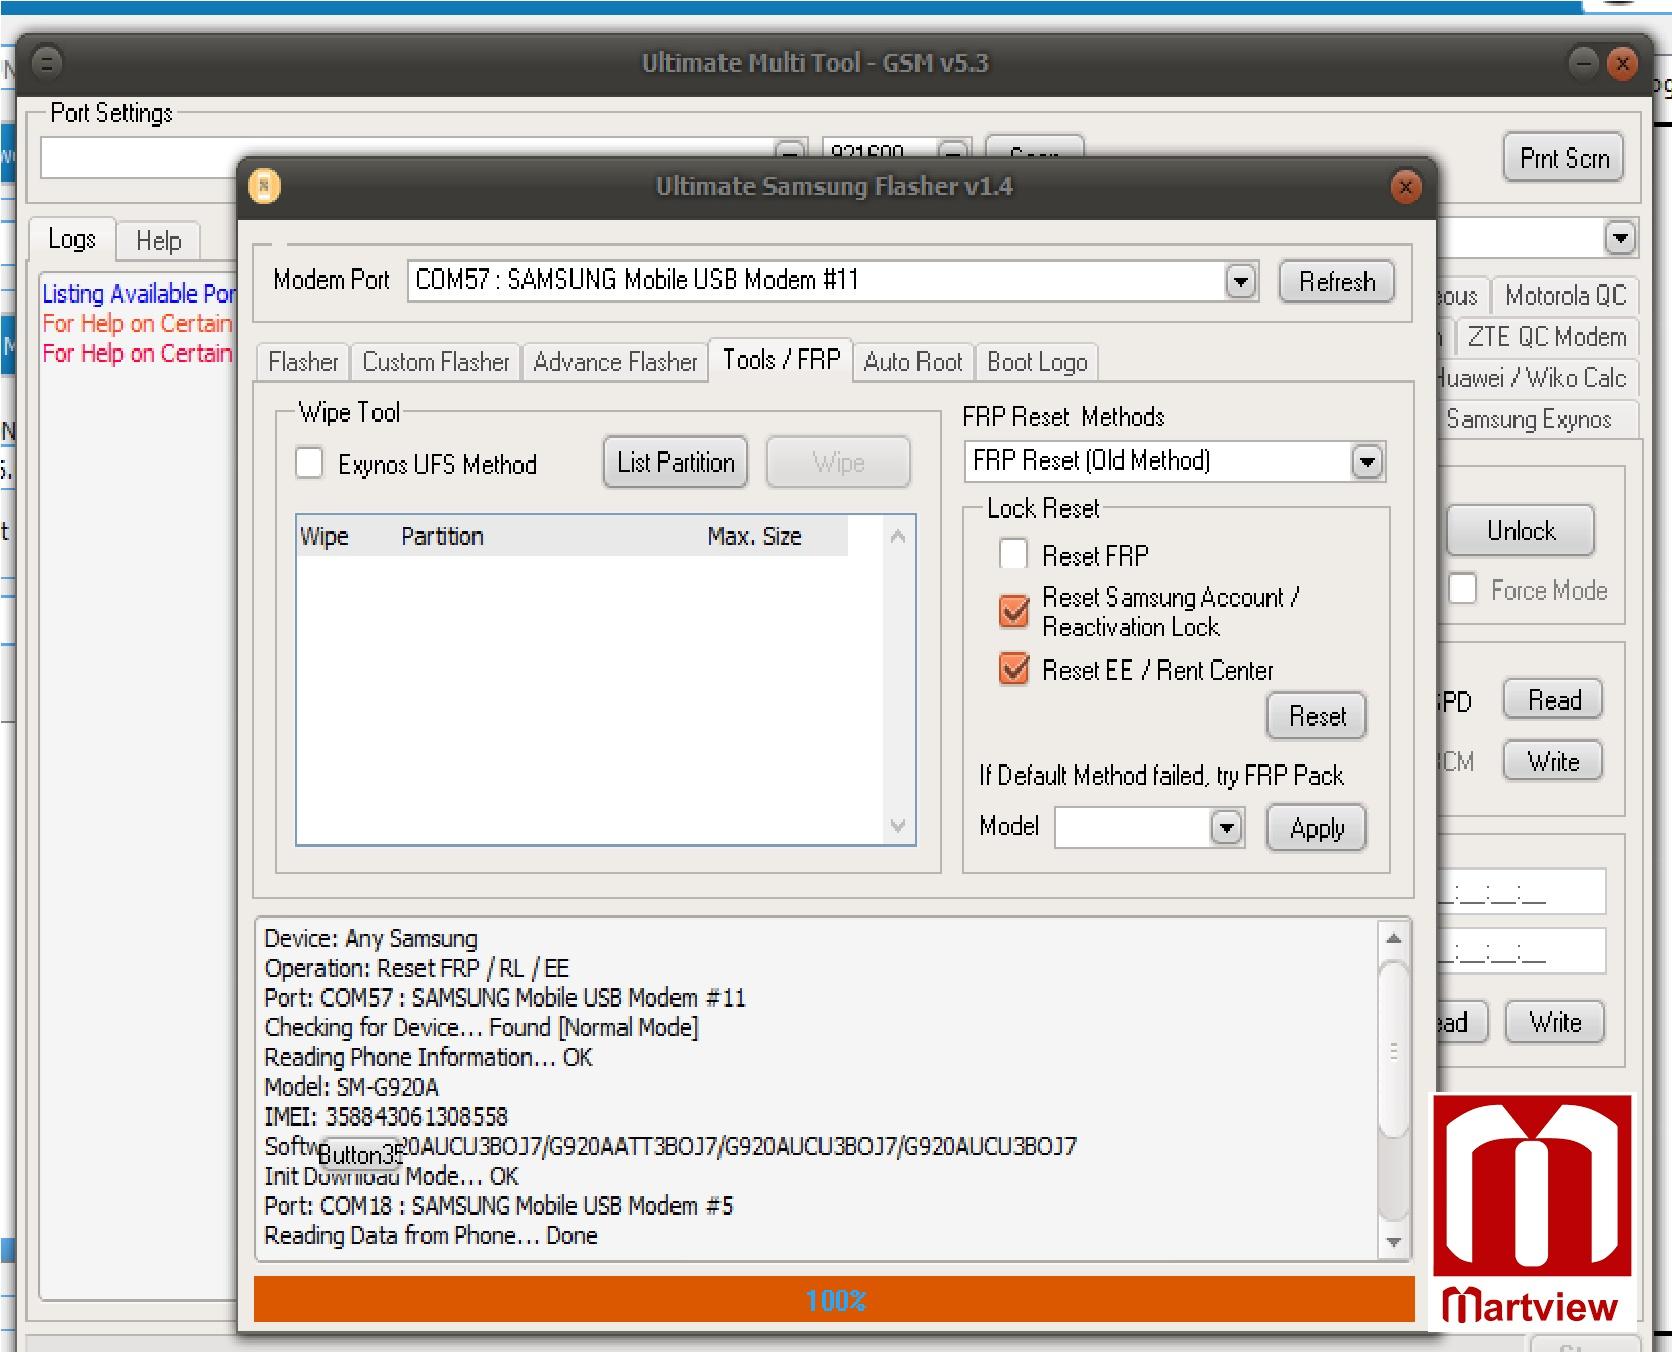Click the Partition column header
This screenshot has width=1672, height=1352.
442,537
